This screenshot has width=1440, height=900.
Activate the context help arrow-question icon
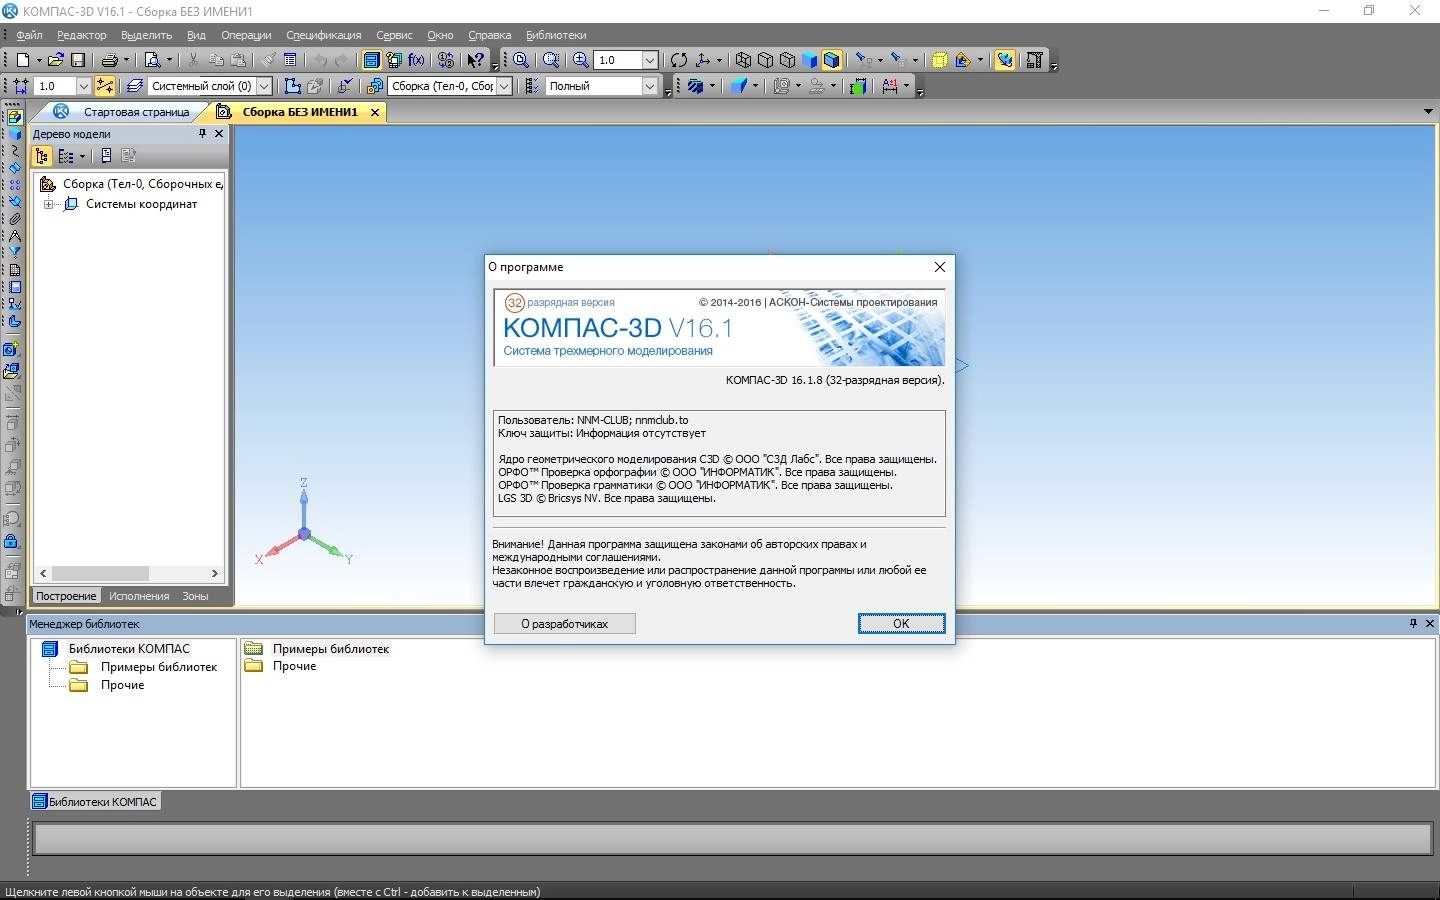click(x=475, y=60)
